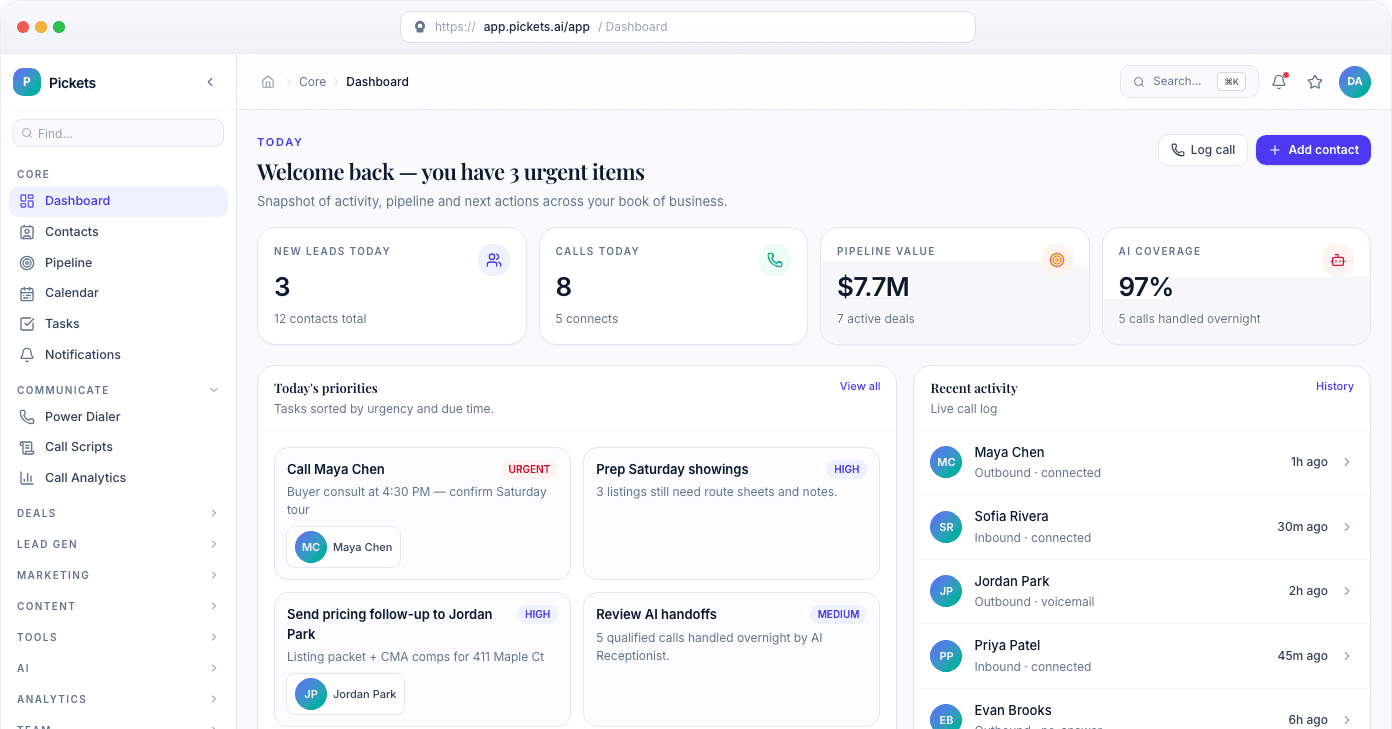The height and width of the screenshot is (729, 1392).
Task: Open Sofia Rivera activity row chevron
Action: point(1347,527)
